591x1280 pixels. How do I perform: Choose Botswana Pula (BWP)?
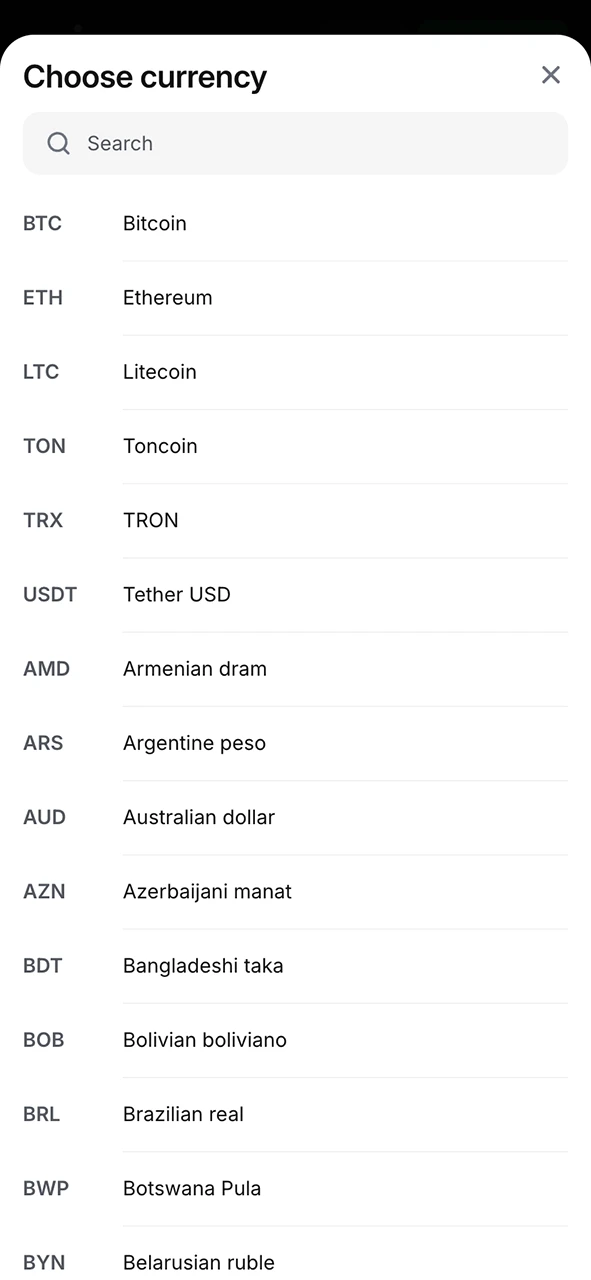pos(295,1188)
